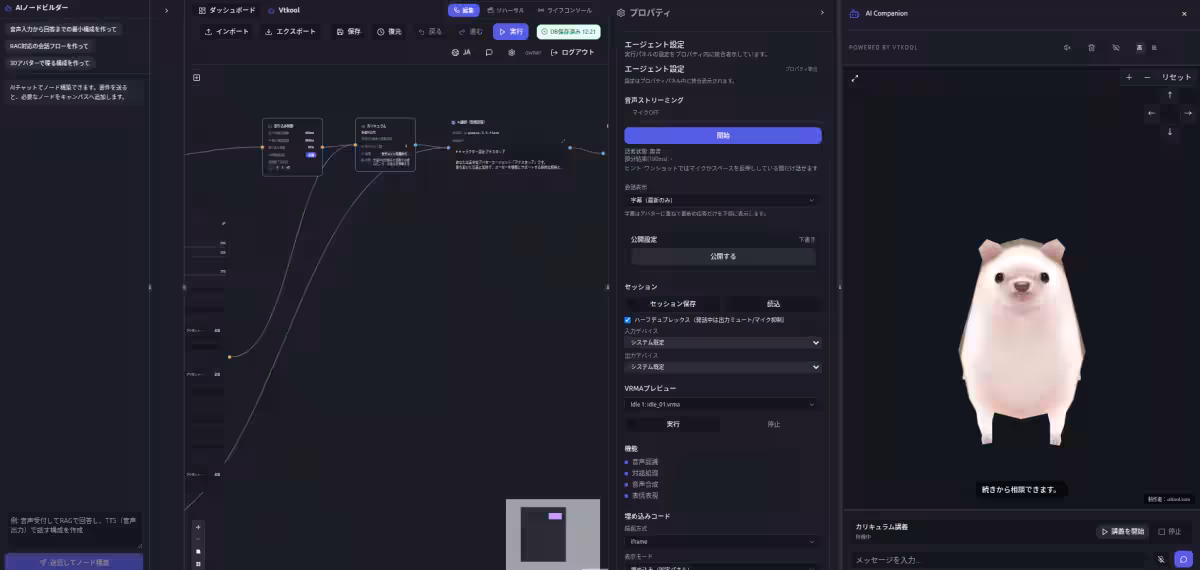Open the comment bubble icon in toolbar
Image resolution: width=1200 pixels, height=570 pixels.
(x=489, y=52)
